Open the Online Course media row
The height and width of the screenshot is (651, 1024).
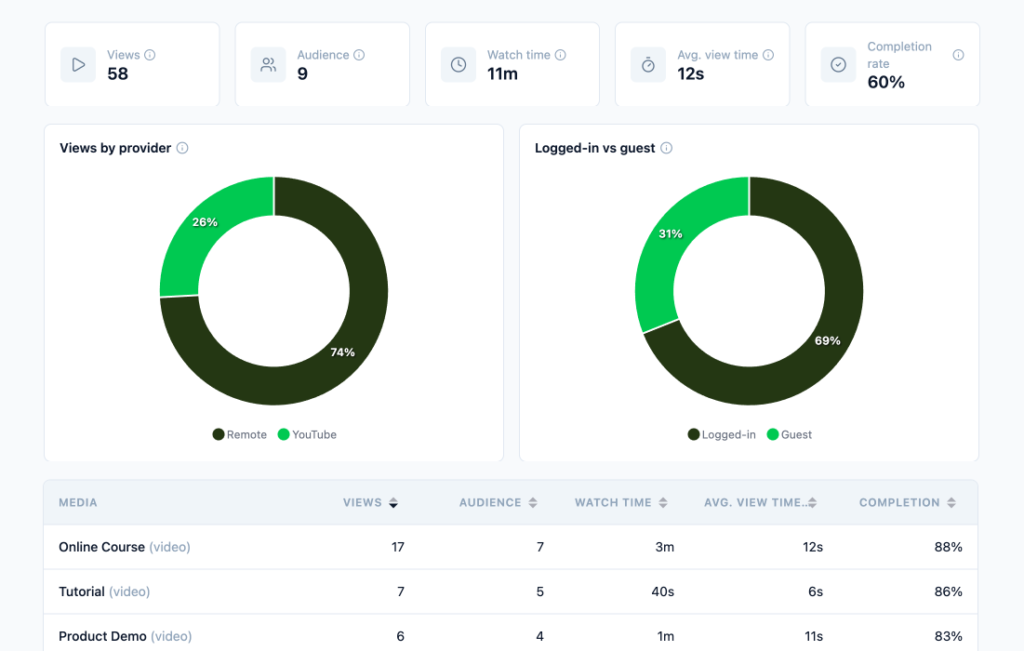click(x=511, y=547)
